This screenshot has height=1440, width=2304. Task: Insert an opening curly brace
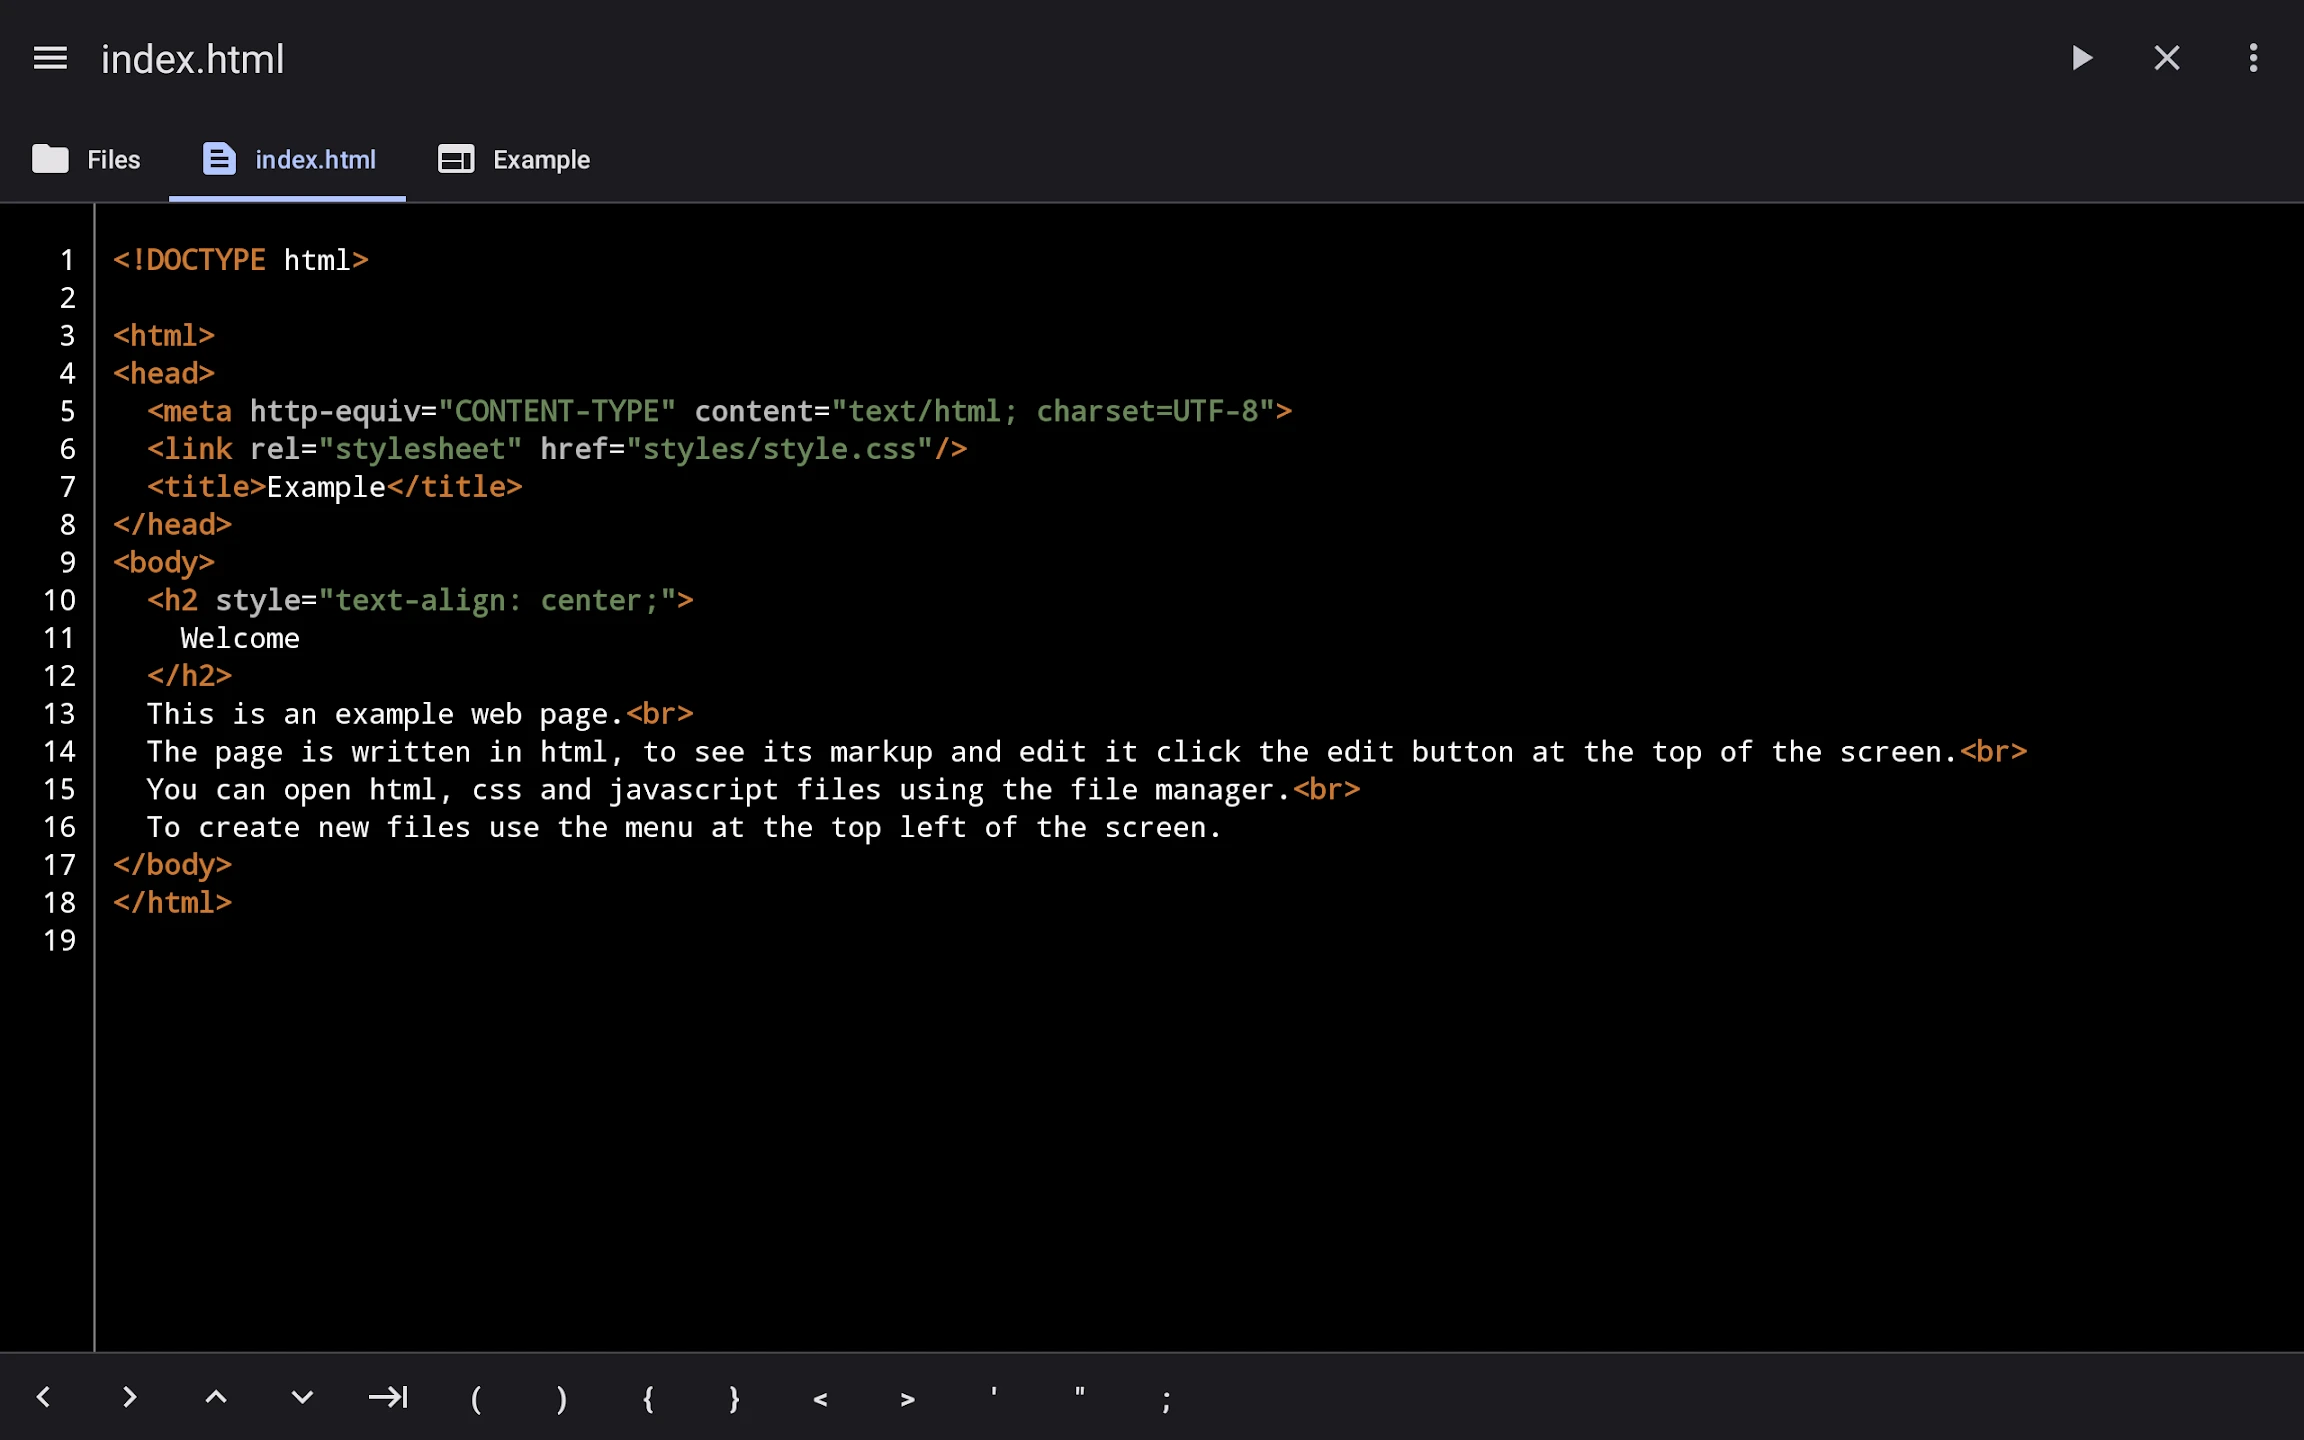coord(648,1398)
